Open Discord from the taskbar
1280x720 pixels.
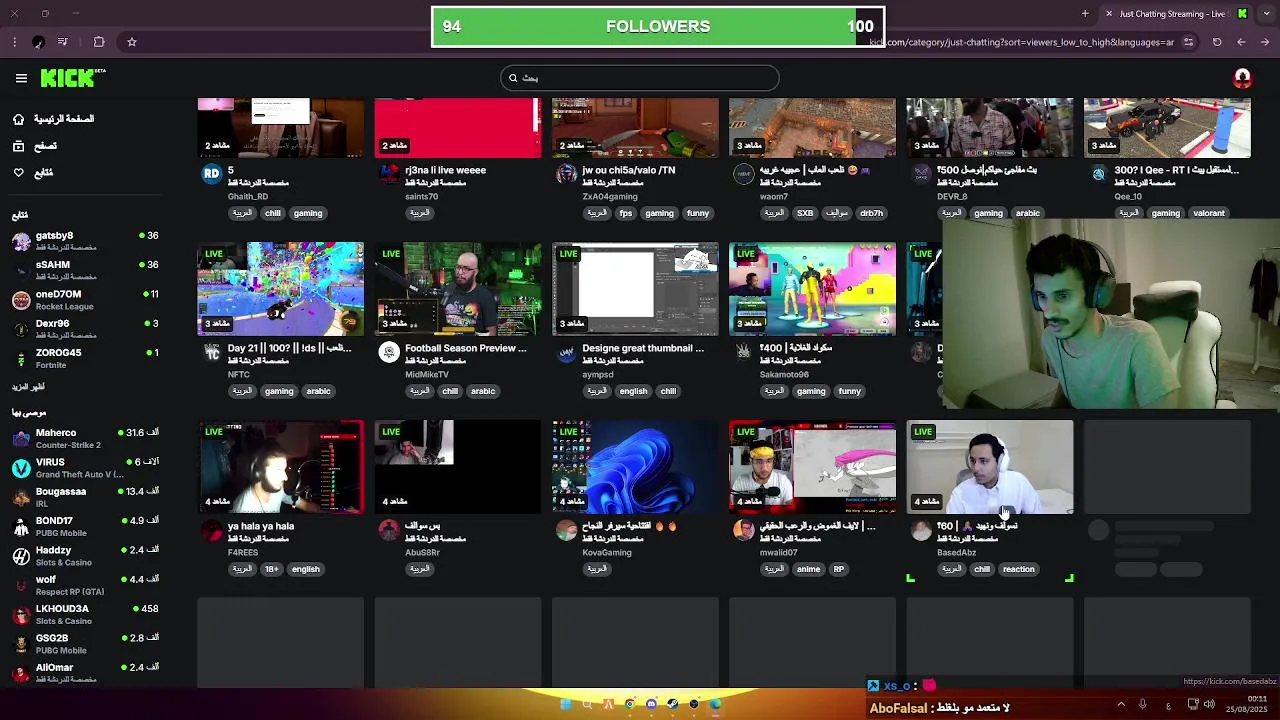click(651, 704)
